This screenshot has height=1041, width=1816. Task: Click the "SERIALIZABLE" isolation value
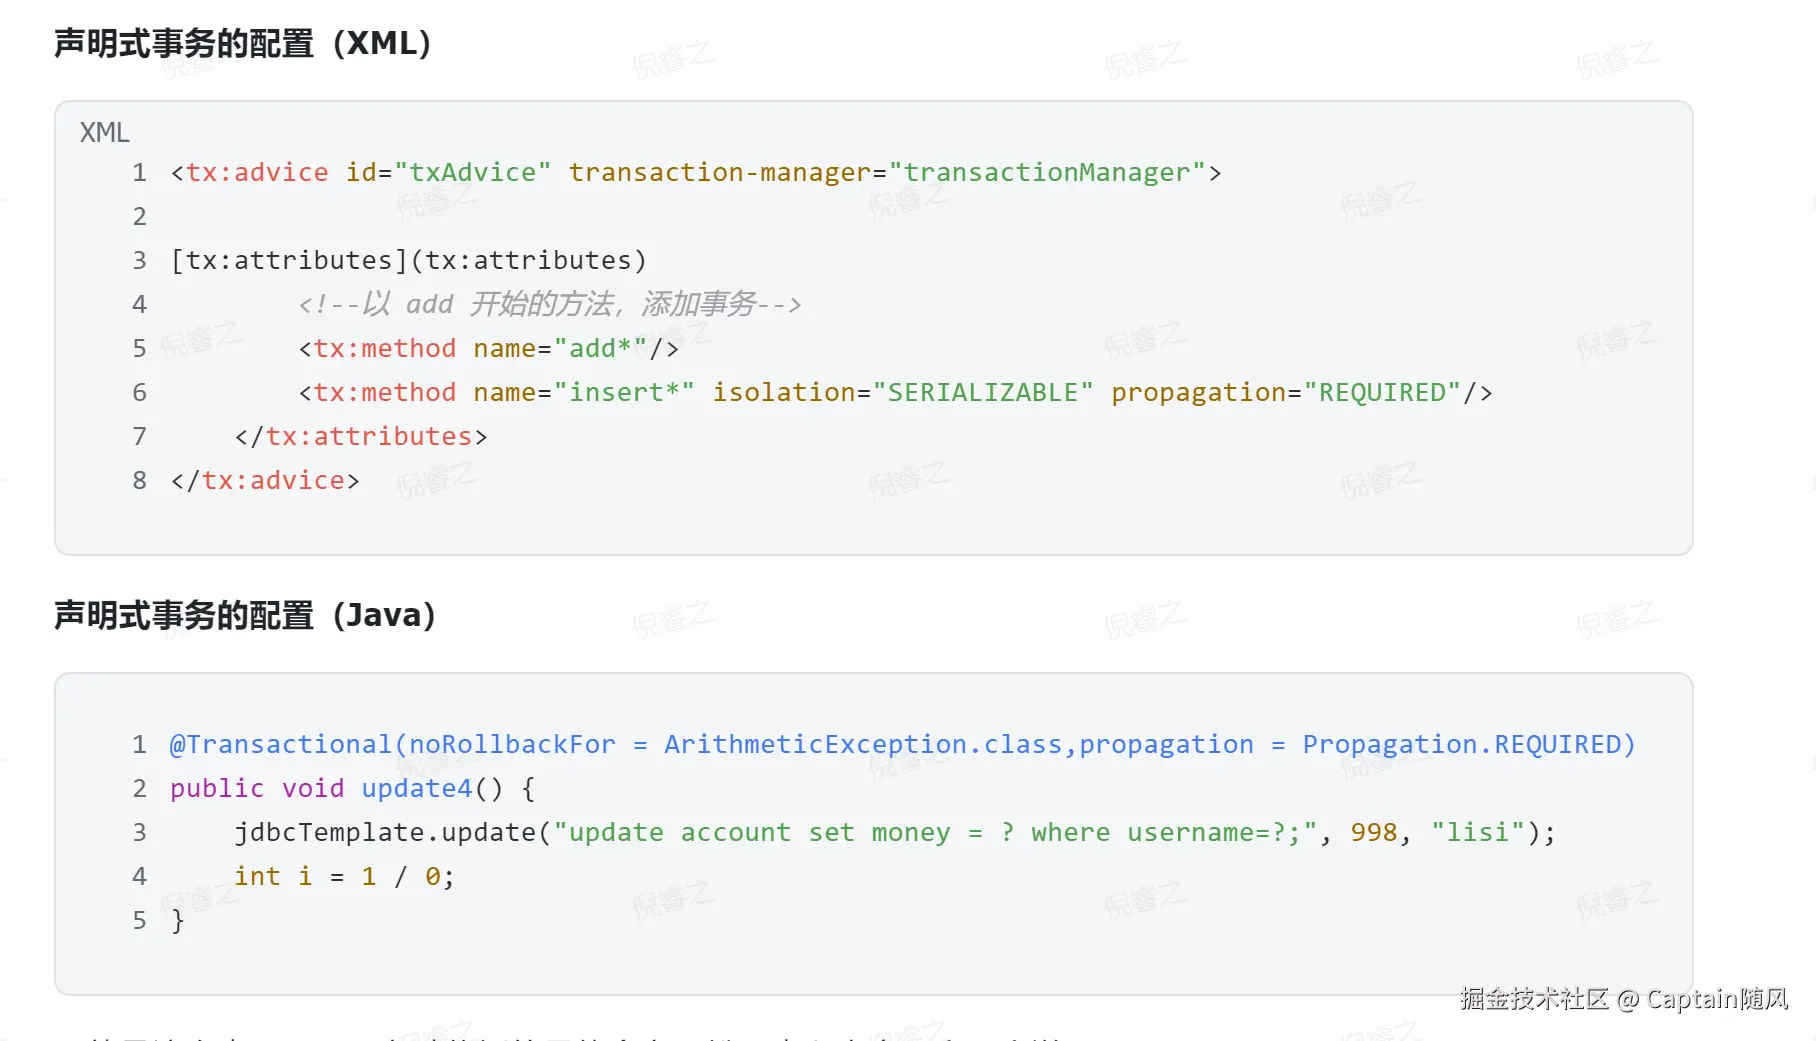click(983, 393)
